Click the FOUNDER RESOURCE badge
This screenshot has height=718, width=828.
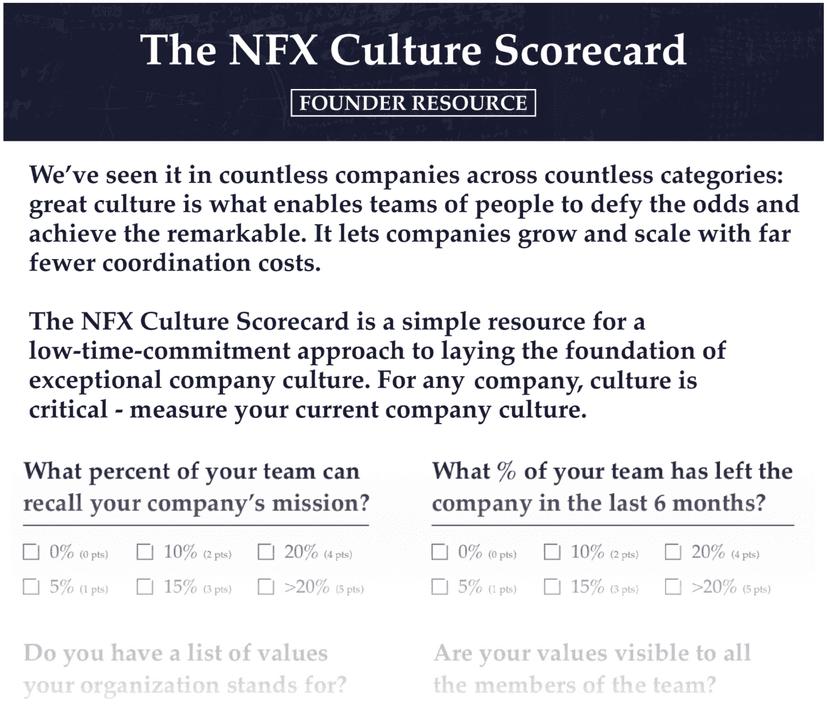[x=413, y=103]
